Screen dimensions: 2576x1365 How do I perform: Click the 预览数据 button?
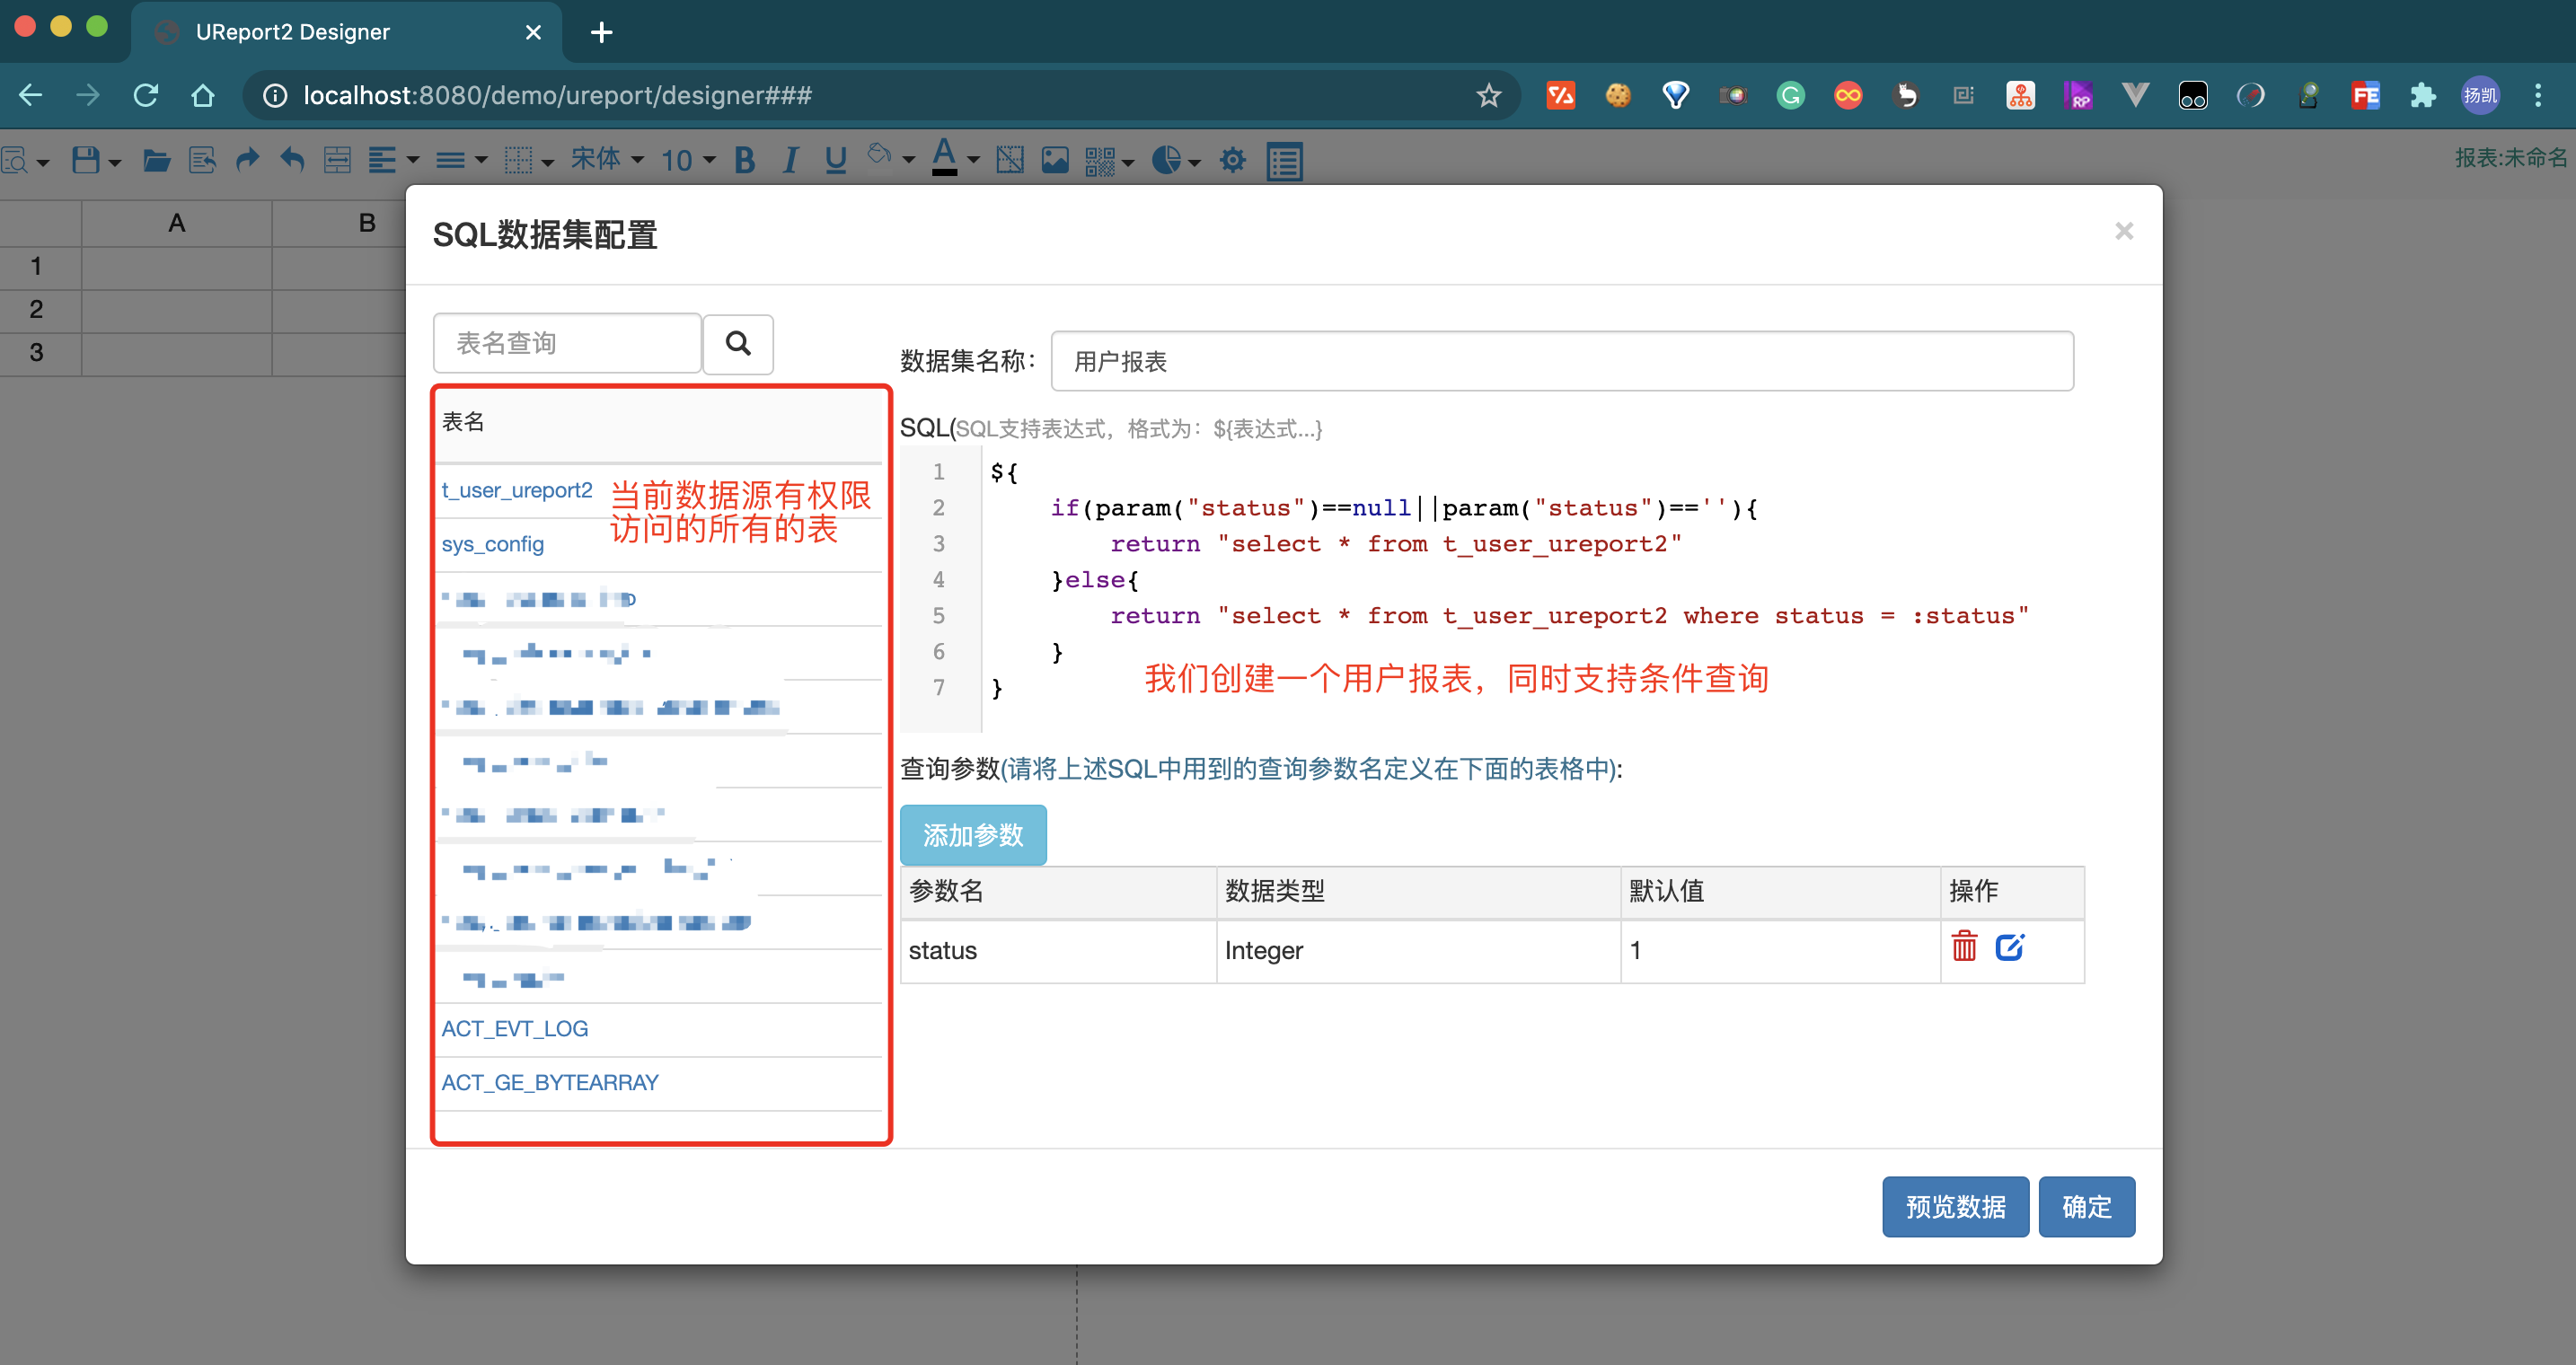(1955, 1207)
